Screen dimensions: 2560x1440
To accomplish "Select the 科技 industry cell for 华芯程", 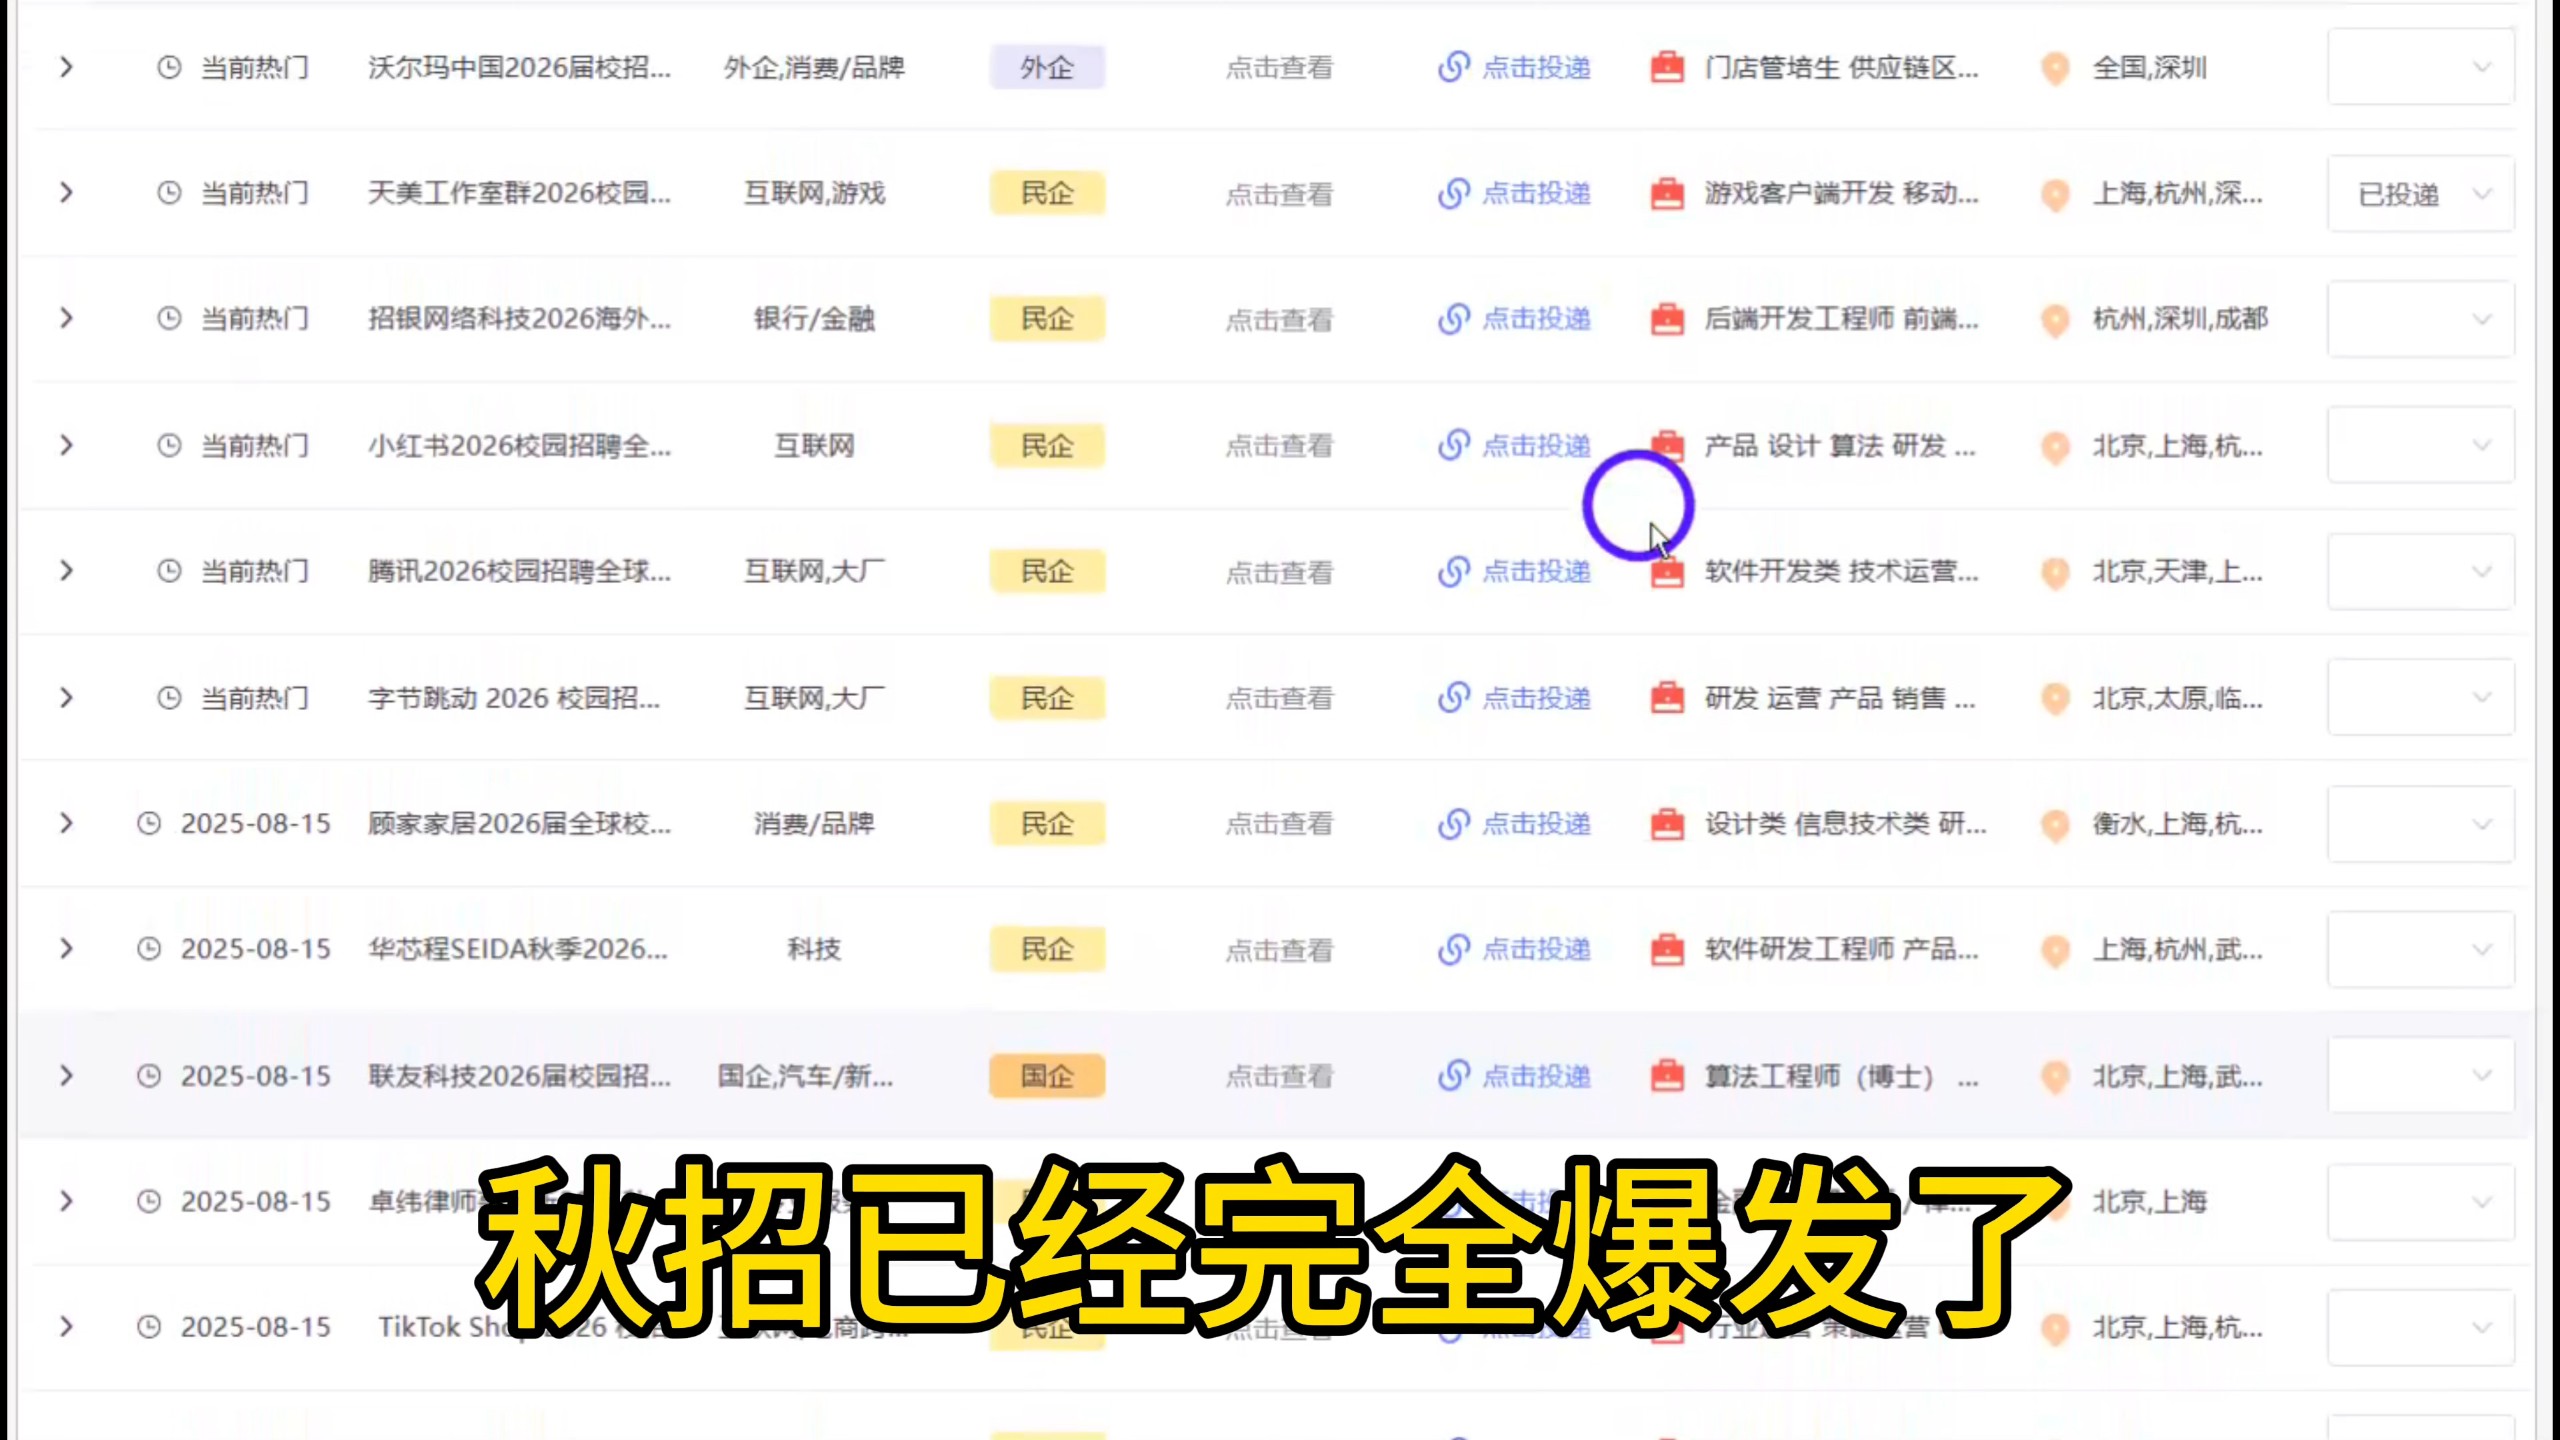I will [814, 949].
